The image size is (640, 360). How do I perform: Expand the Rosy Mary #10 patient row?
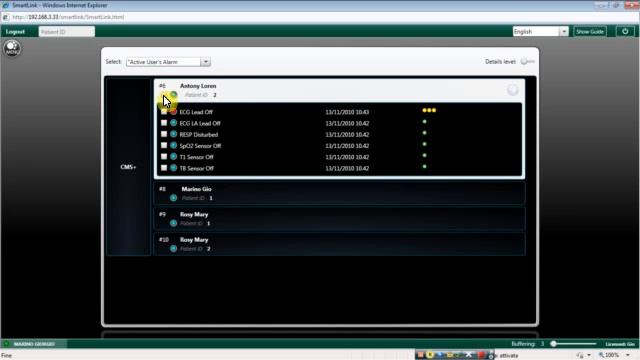(x=339, y=244)
